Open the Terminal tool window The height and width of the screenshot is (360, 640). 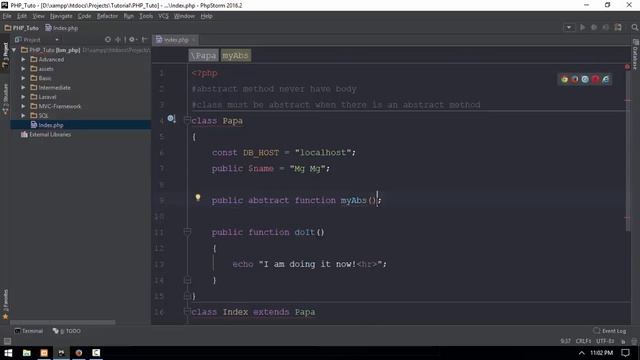(x=29, y=331)
